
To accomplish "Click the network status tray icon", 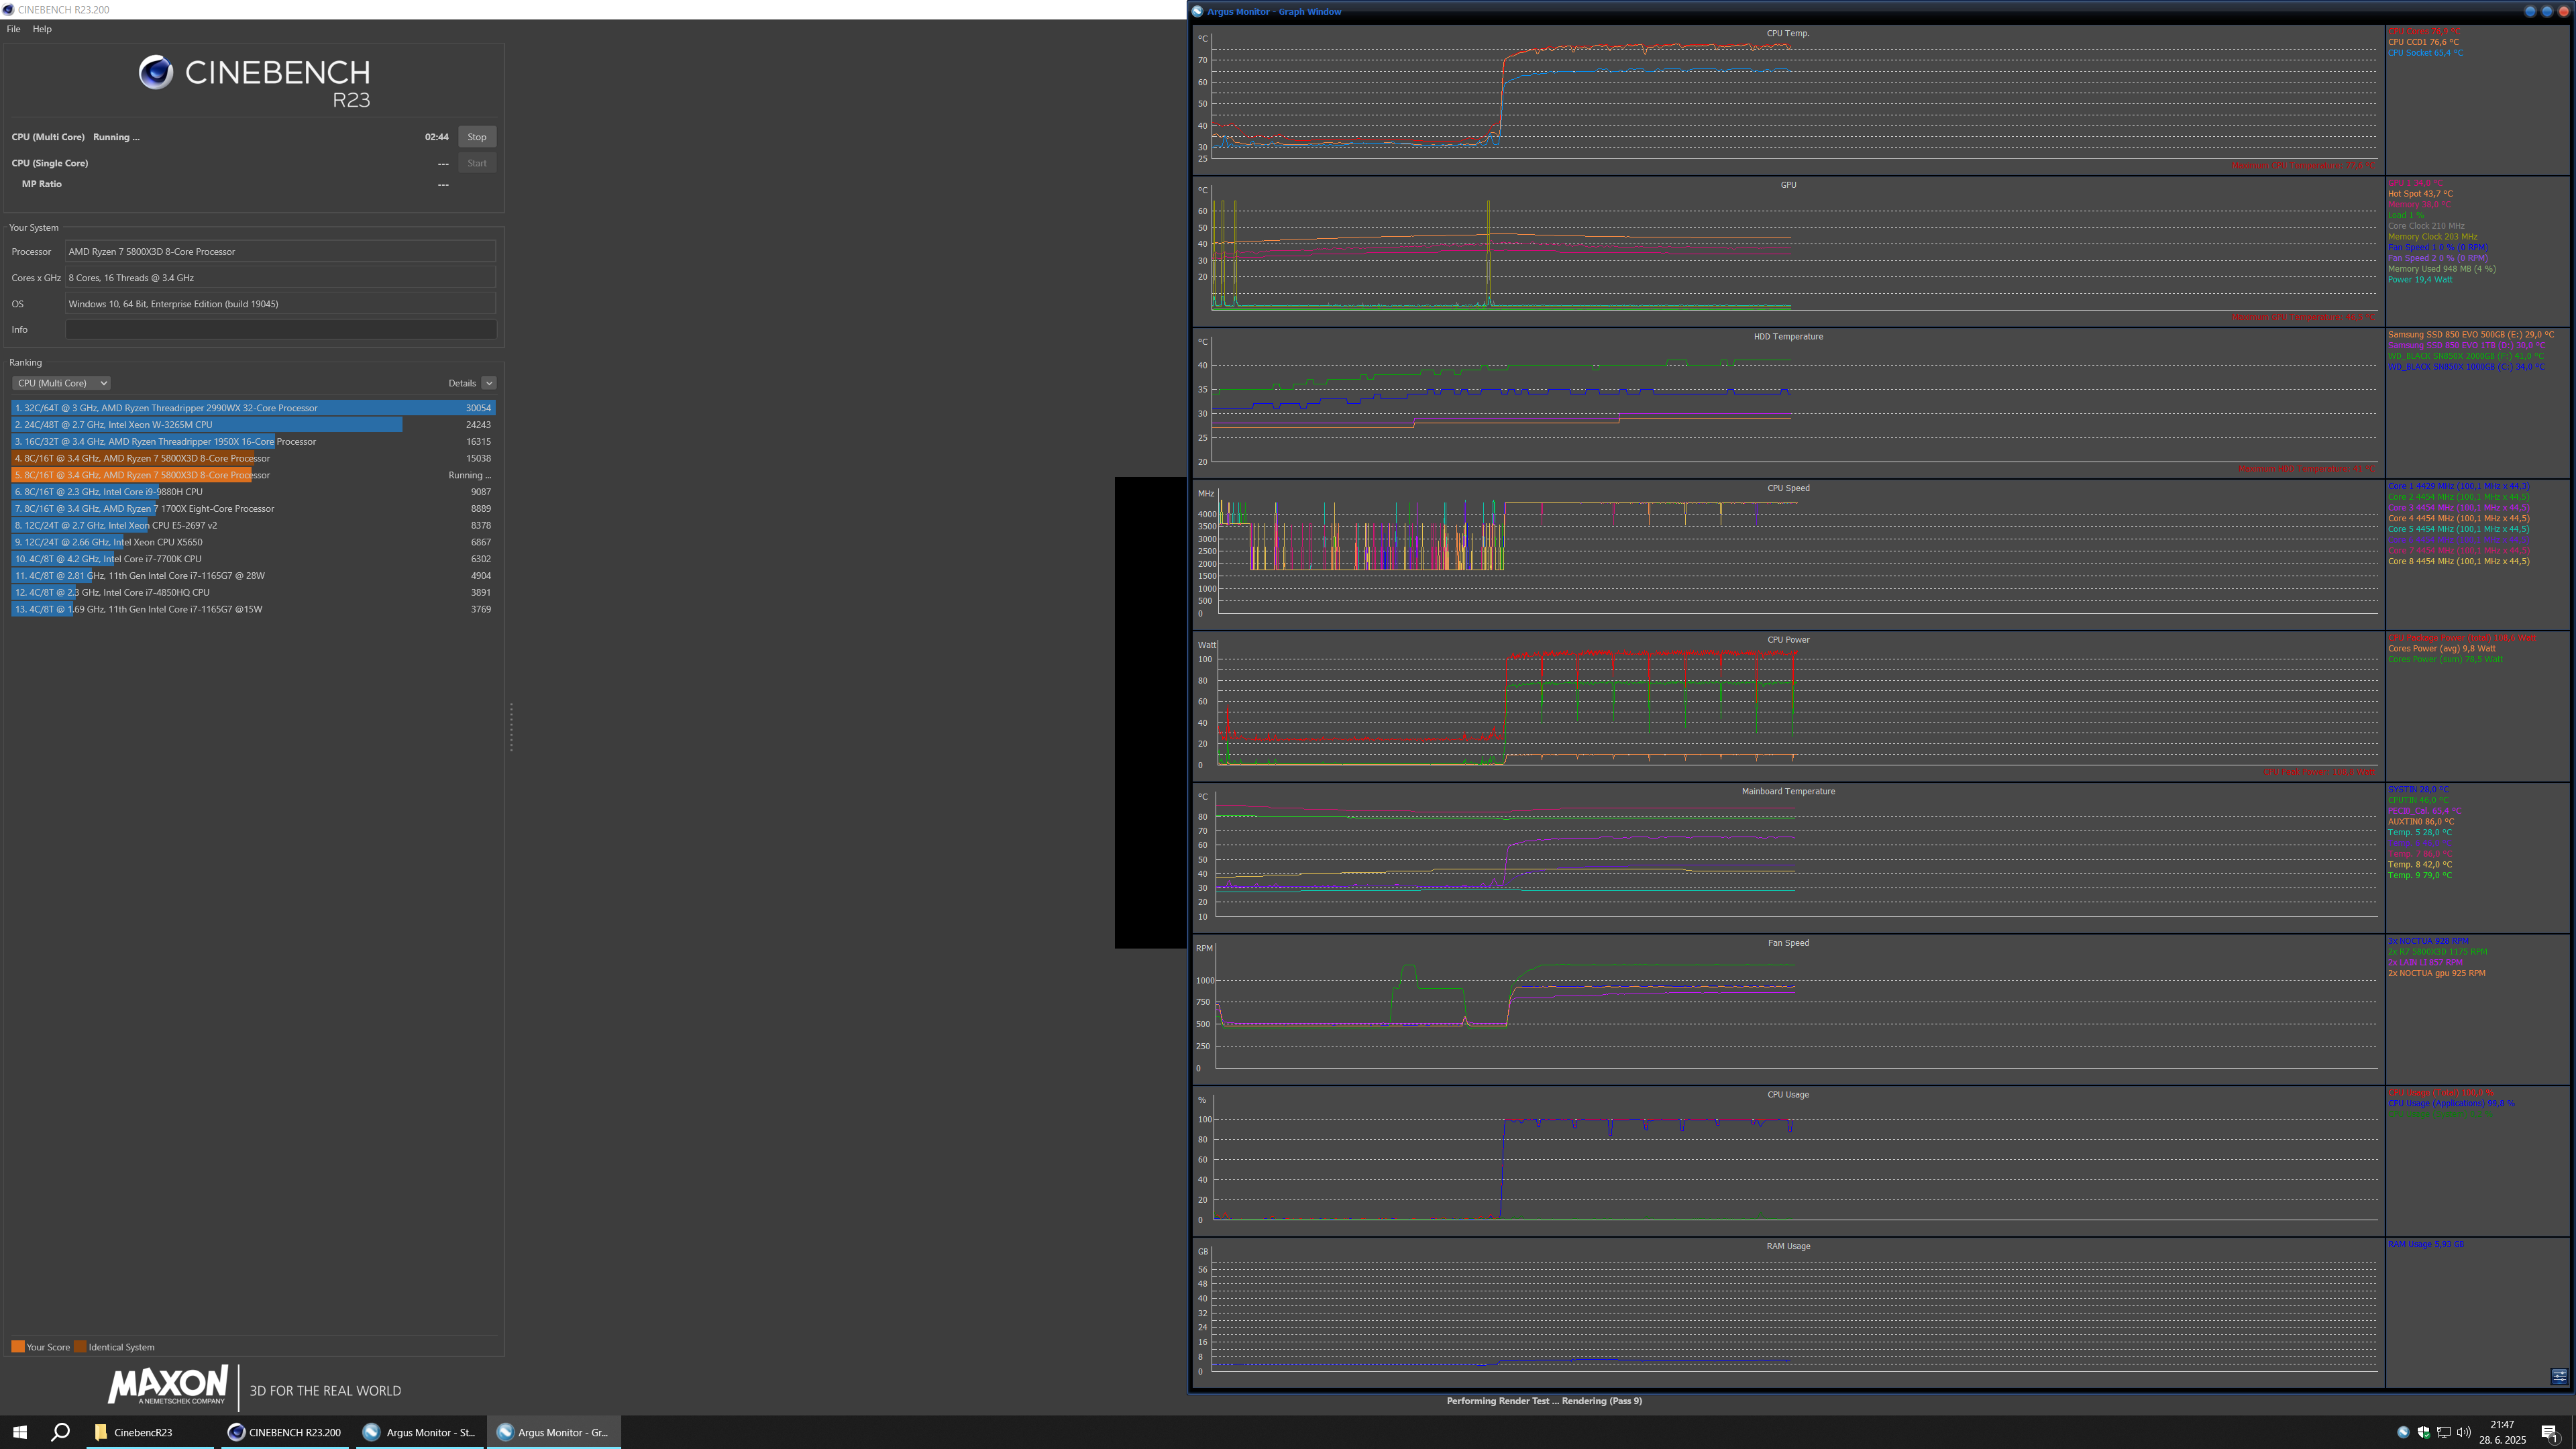I will click(x=2443, y=1432).
